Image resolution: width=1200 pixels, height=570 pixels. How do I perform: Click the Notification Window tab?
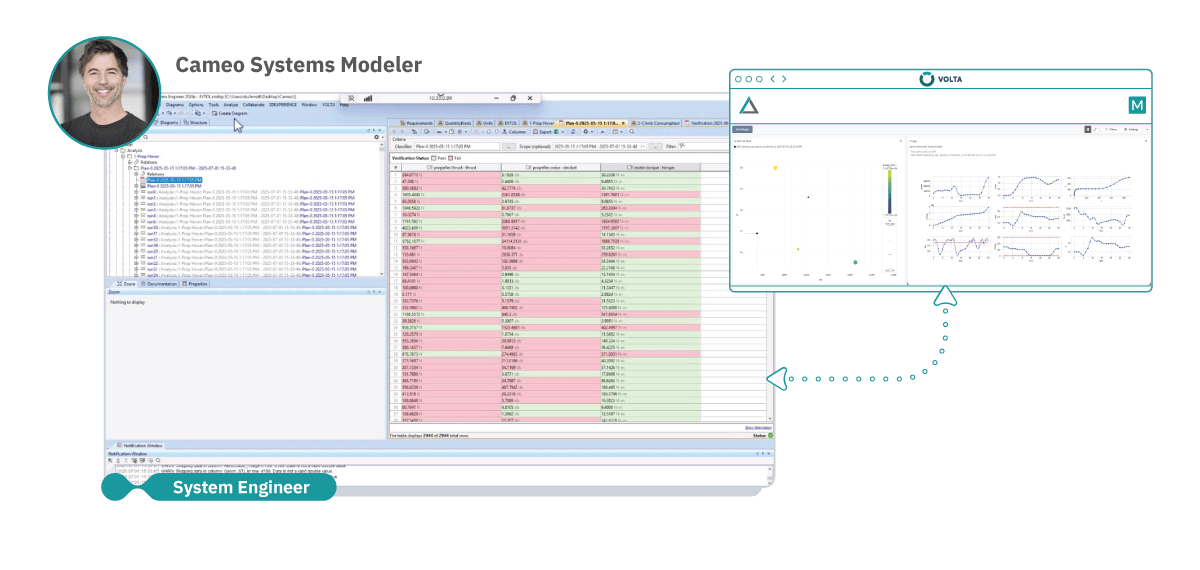140,445
